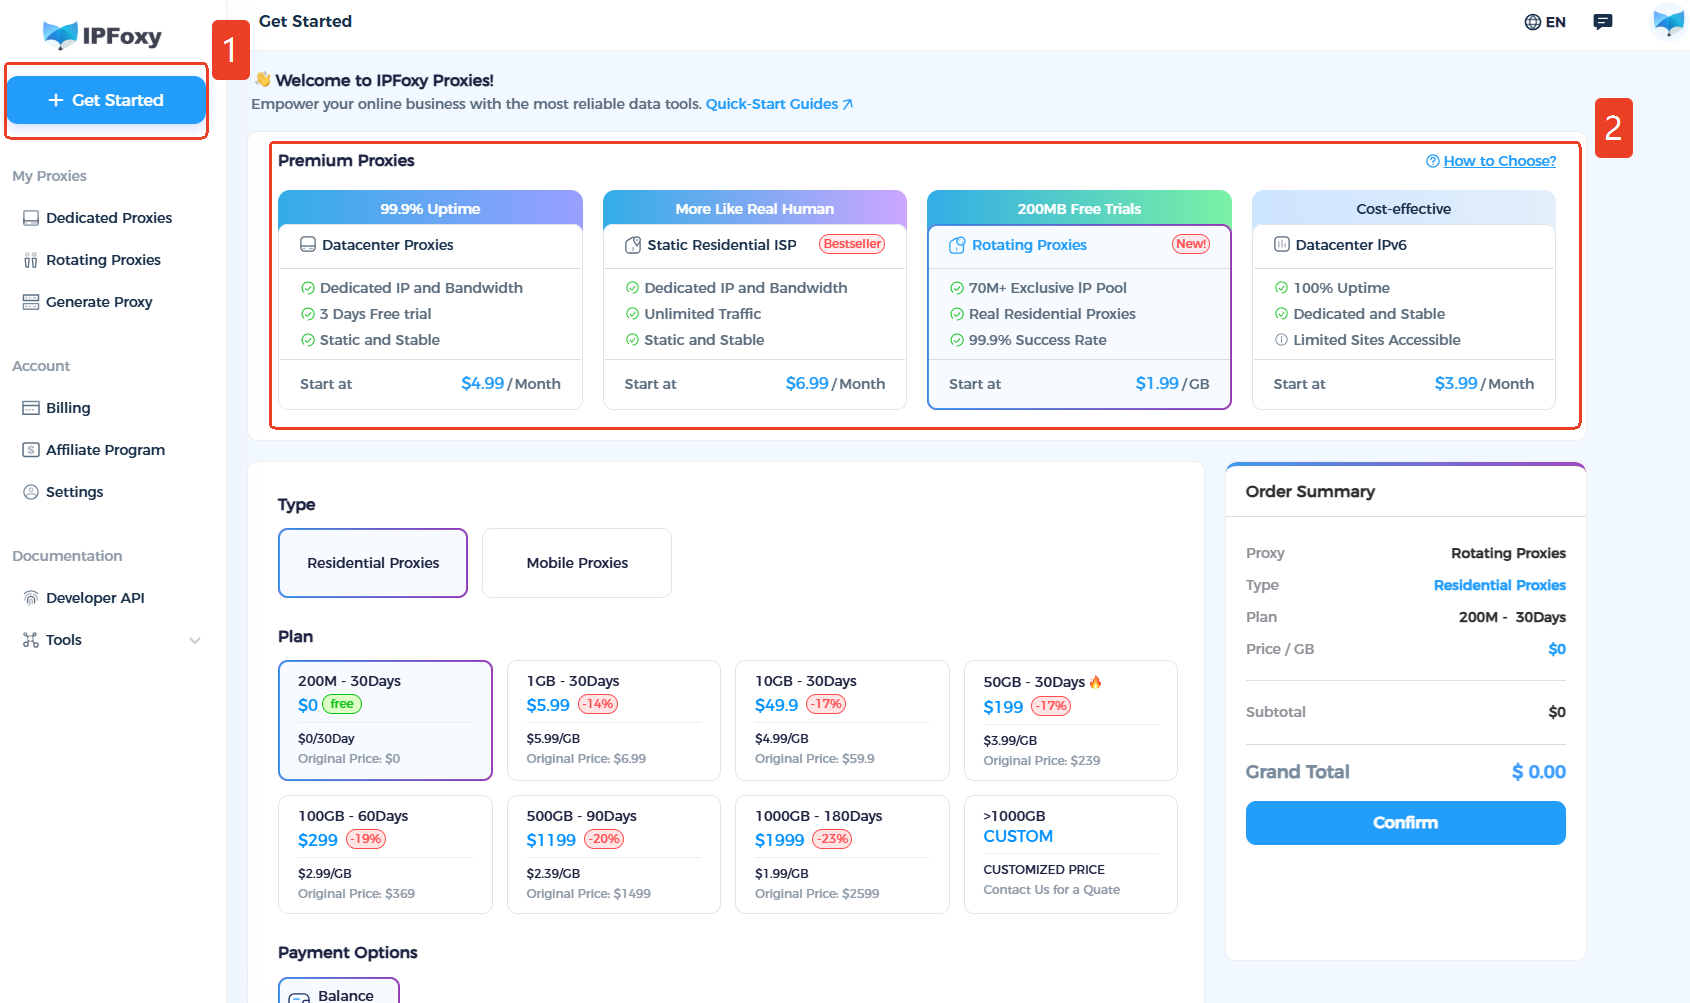Open the Quick-Start Guides link
The height and width of the screenshot is (1003, 1690).
click(x=779, y=104)
